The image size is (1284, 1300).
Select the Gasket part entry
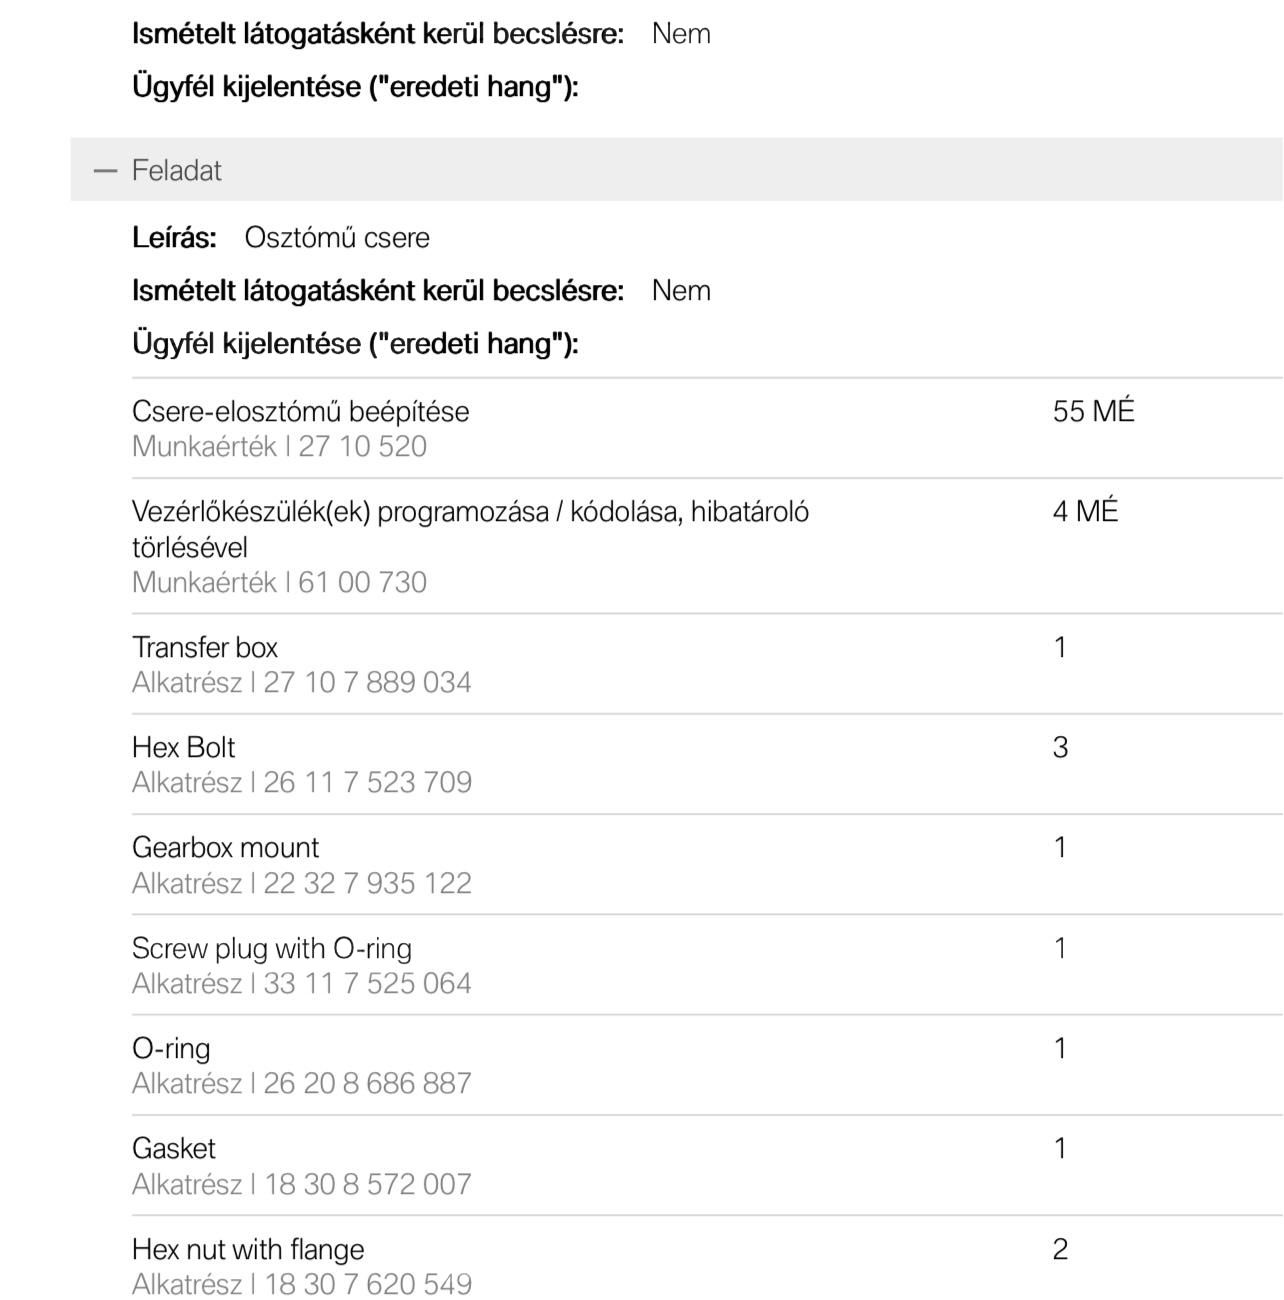click(x=707, y=1166)
